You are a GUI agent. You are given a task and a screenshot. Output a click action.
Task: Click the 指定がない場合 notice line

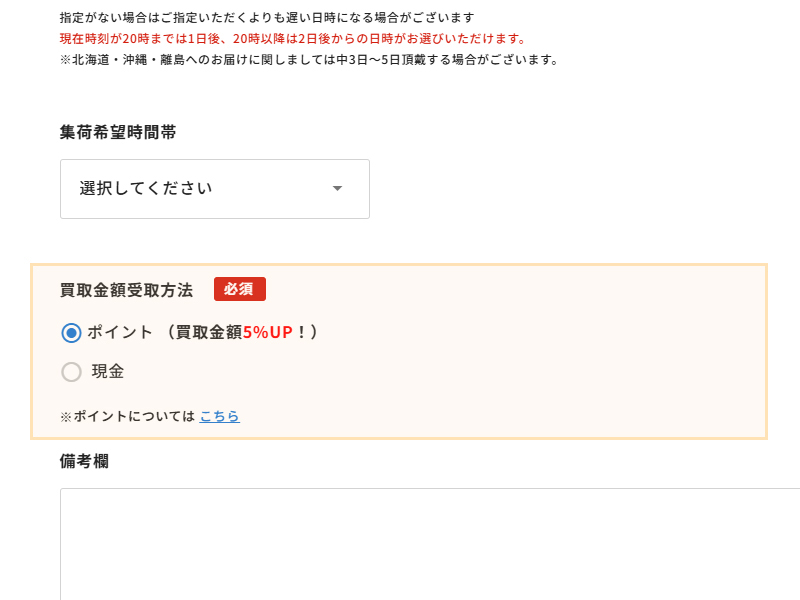266,18
